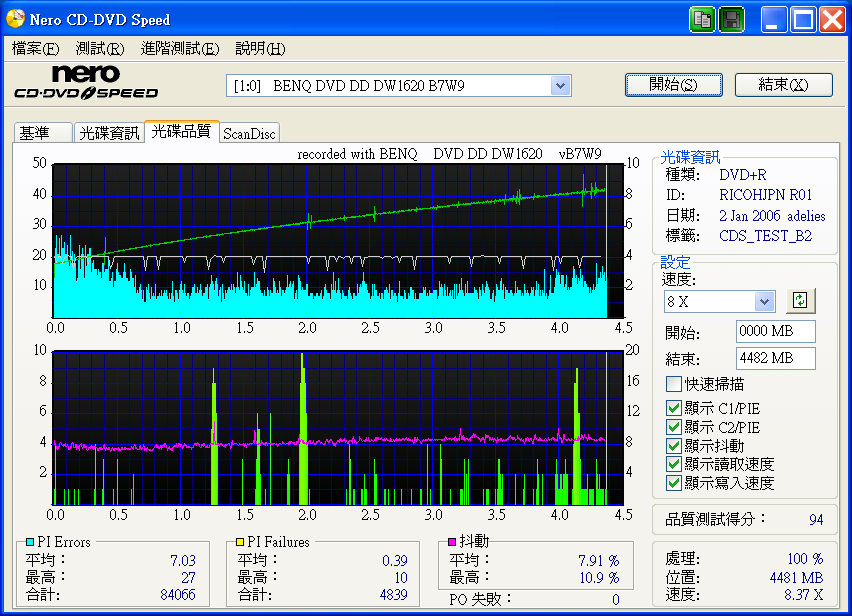
Task: Click the PI Failures maximum 10
Action: pyautogui.click(x=401, y=577)
